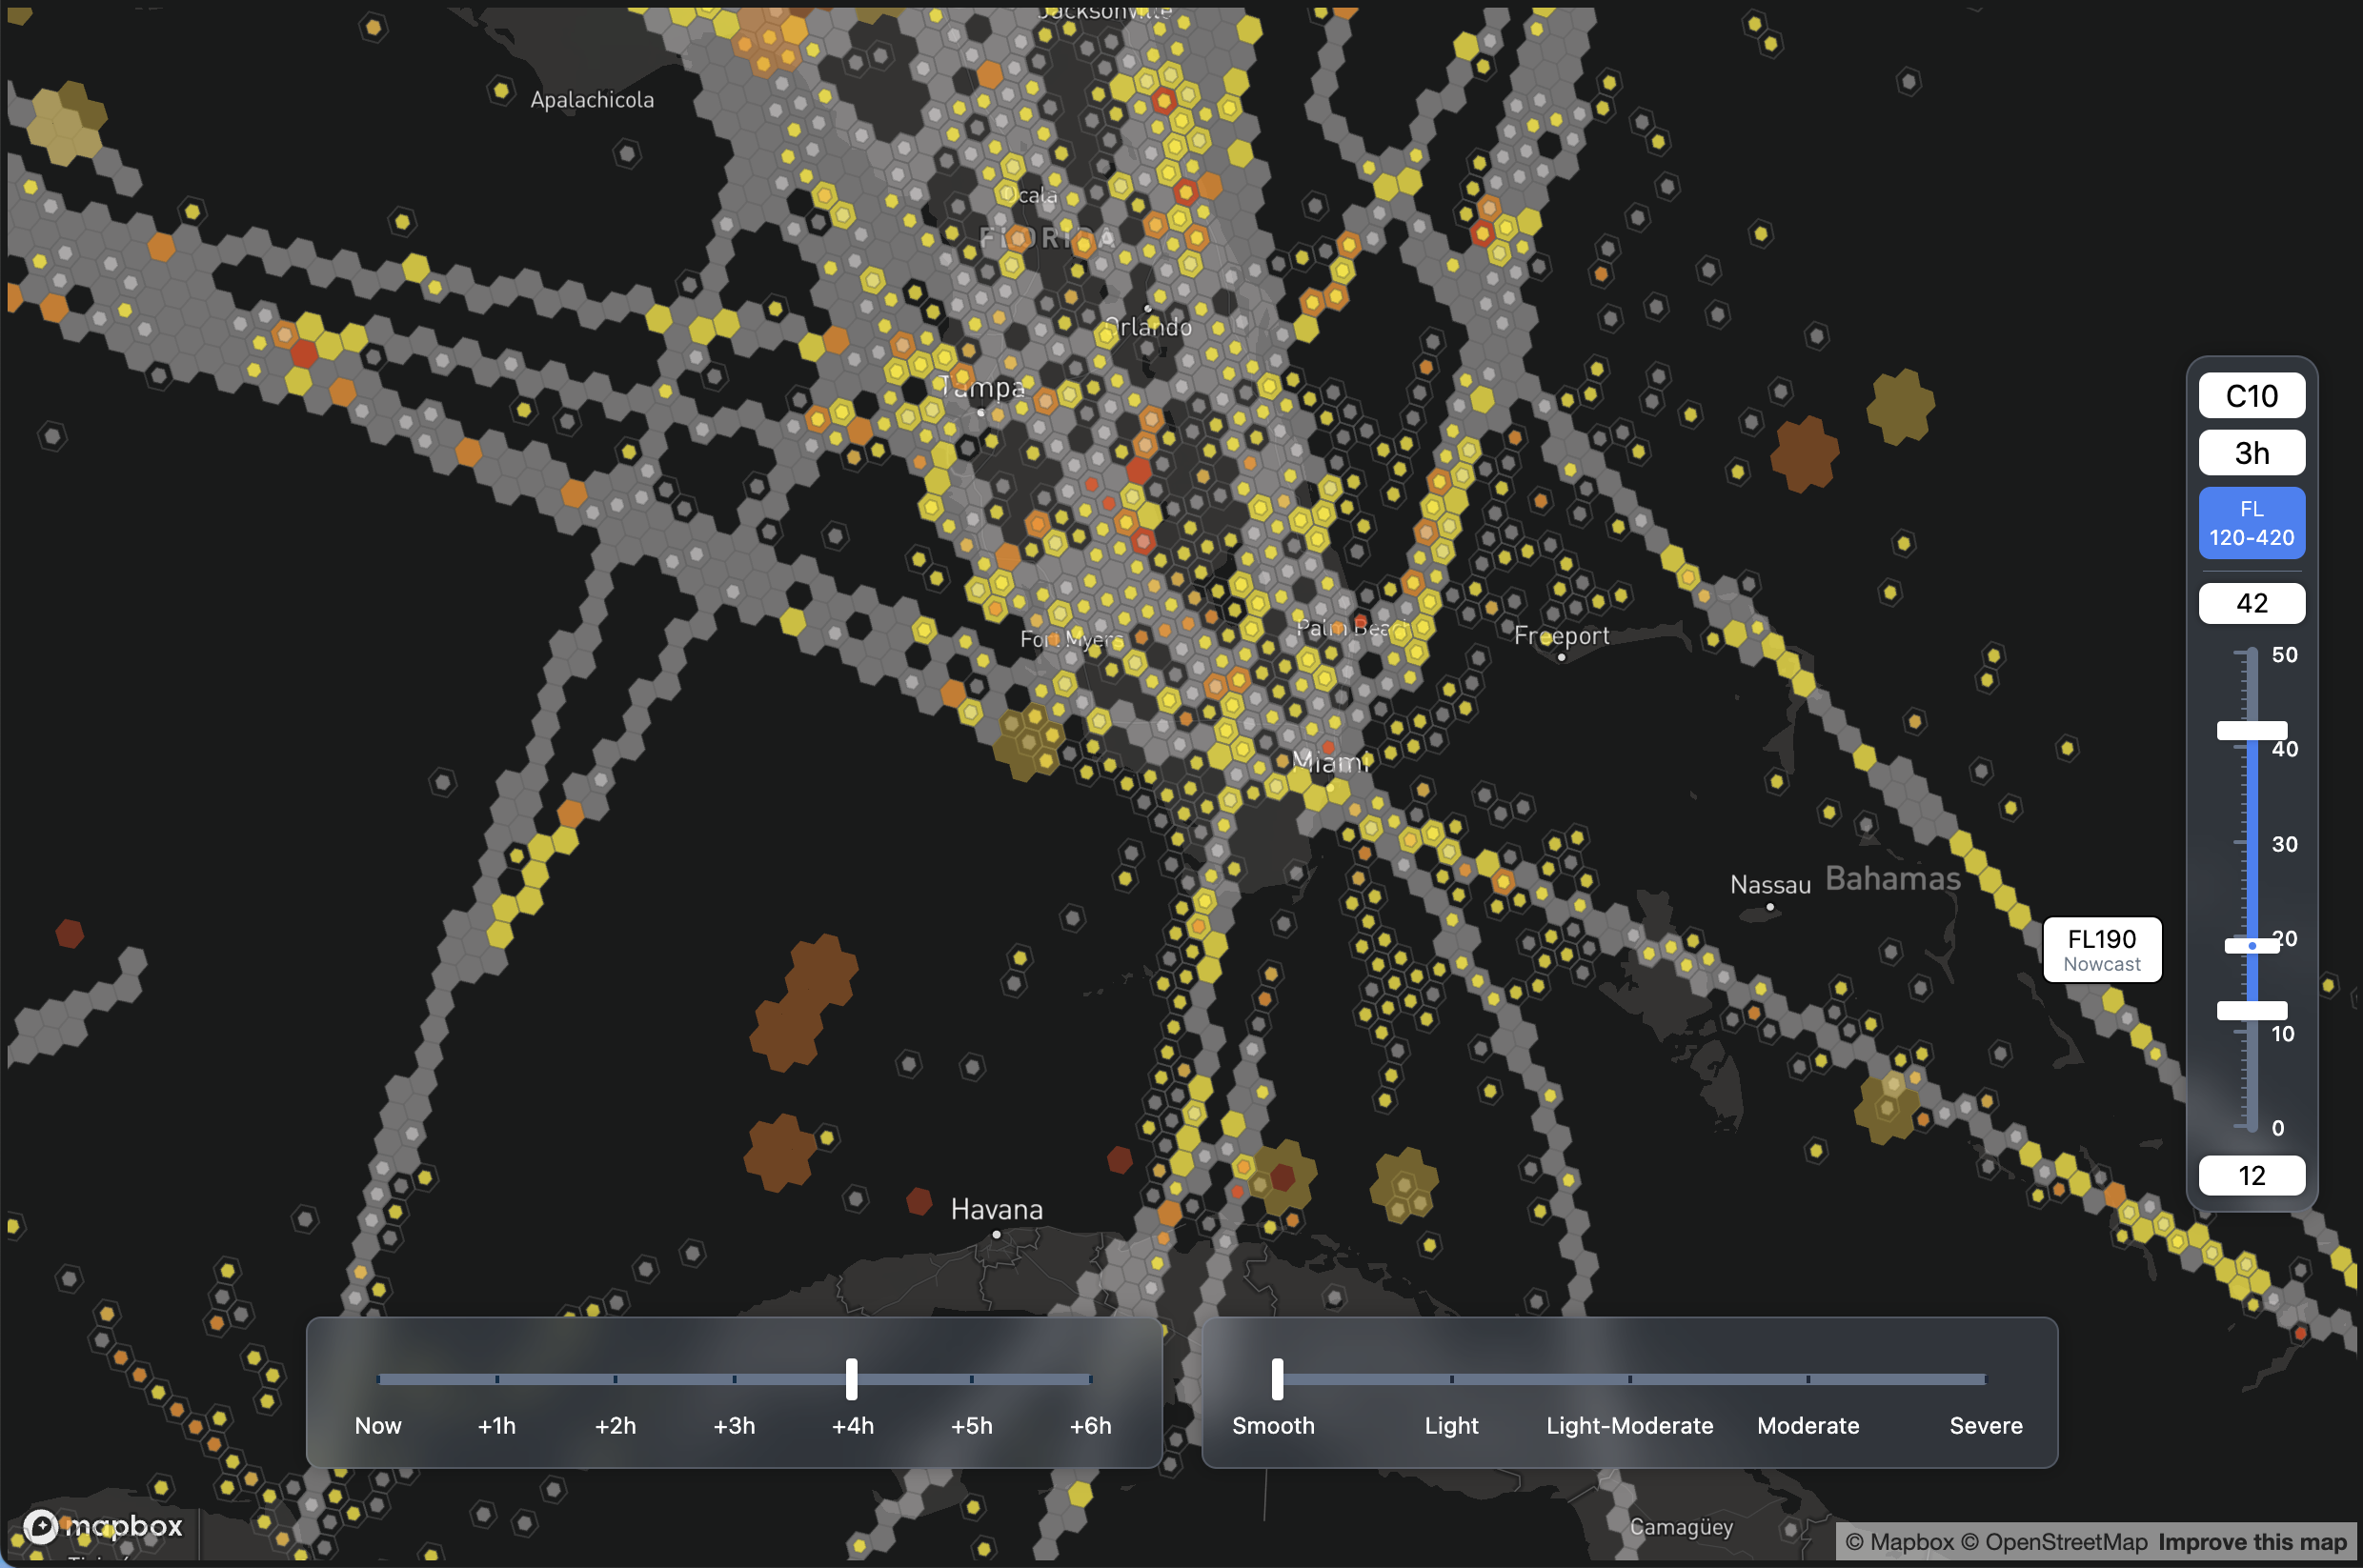
Task: Click the +4h timeline handle
Action: click(851, 1379)
